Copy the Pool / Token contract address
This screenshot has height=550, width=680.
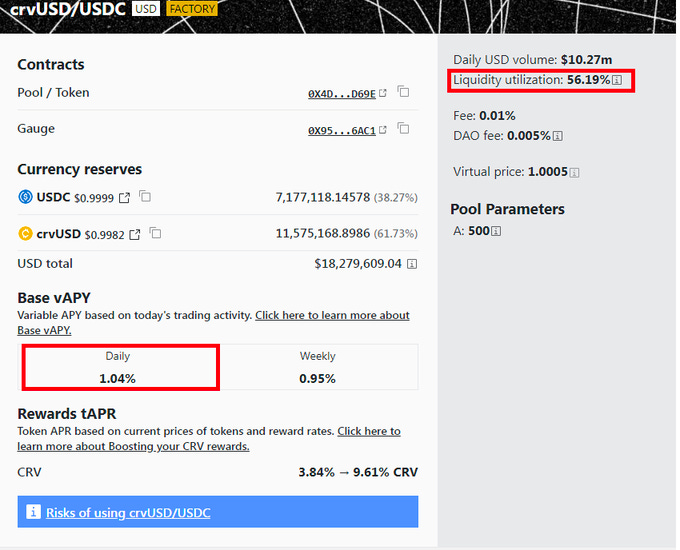[x=403, y=92]
